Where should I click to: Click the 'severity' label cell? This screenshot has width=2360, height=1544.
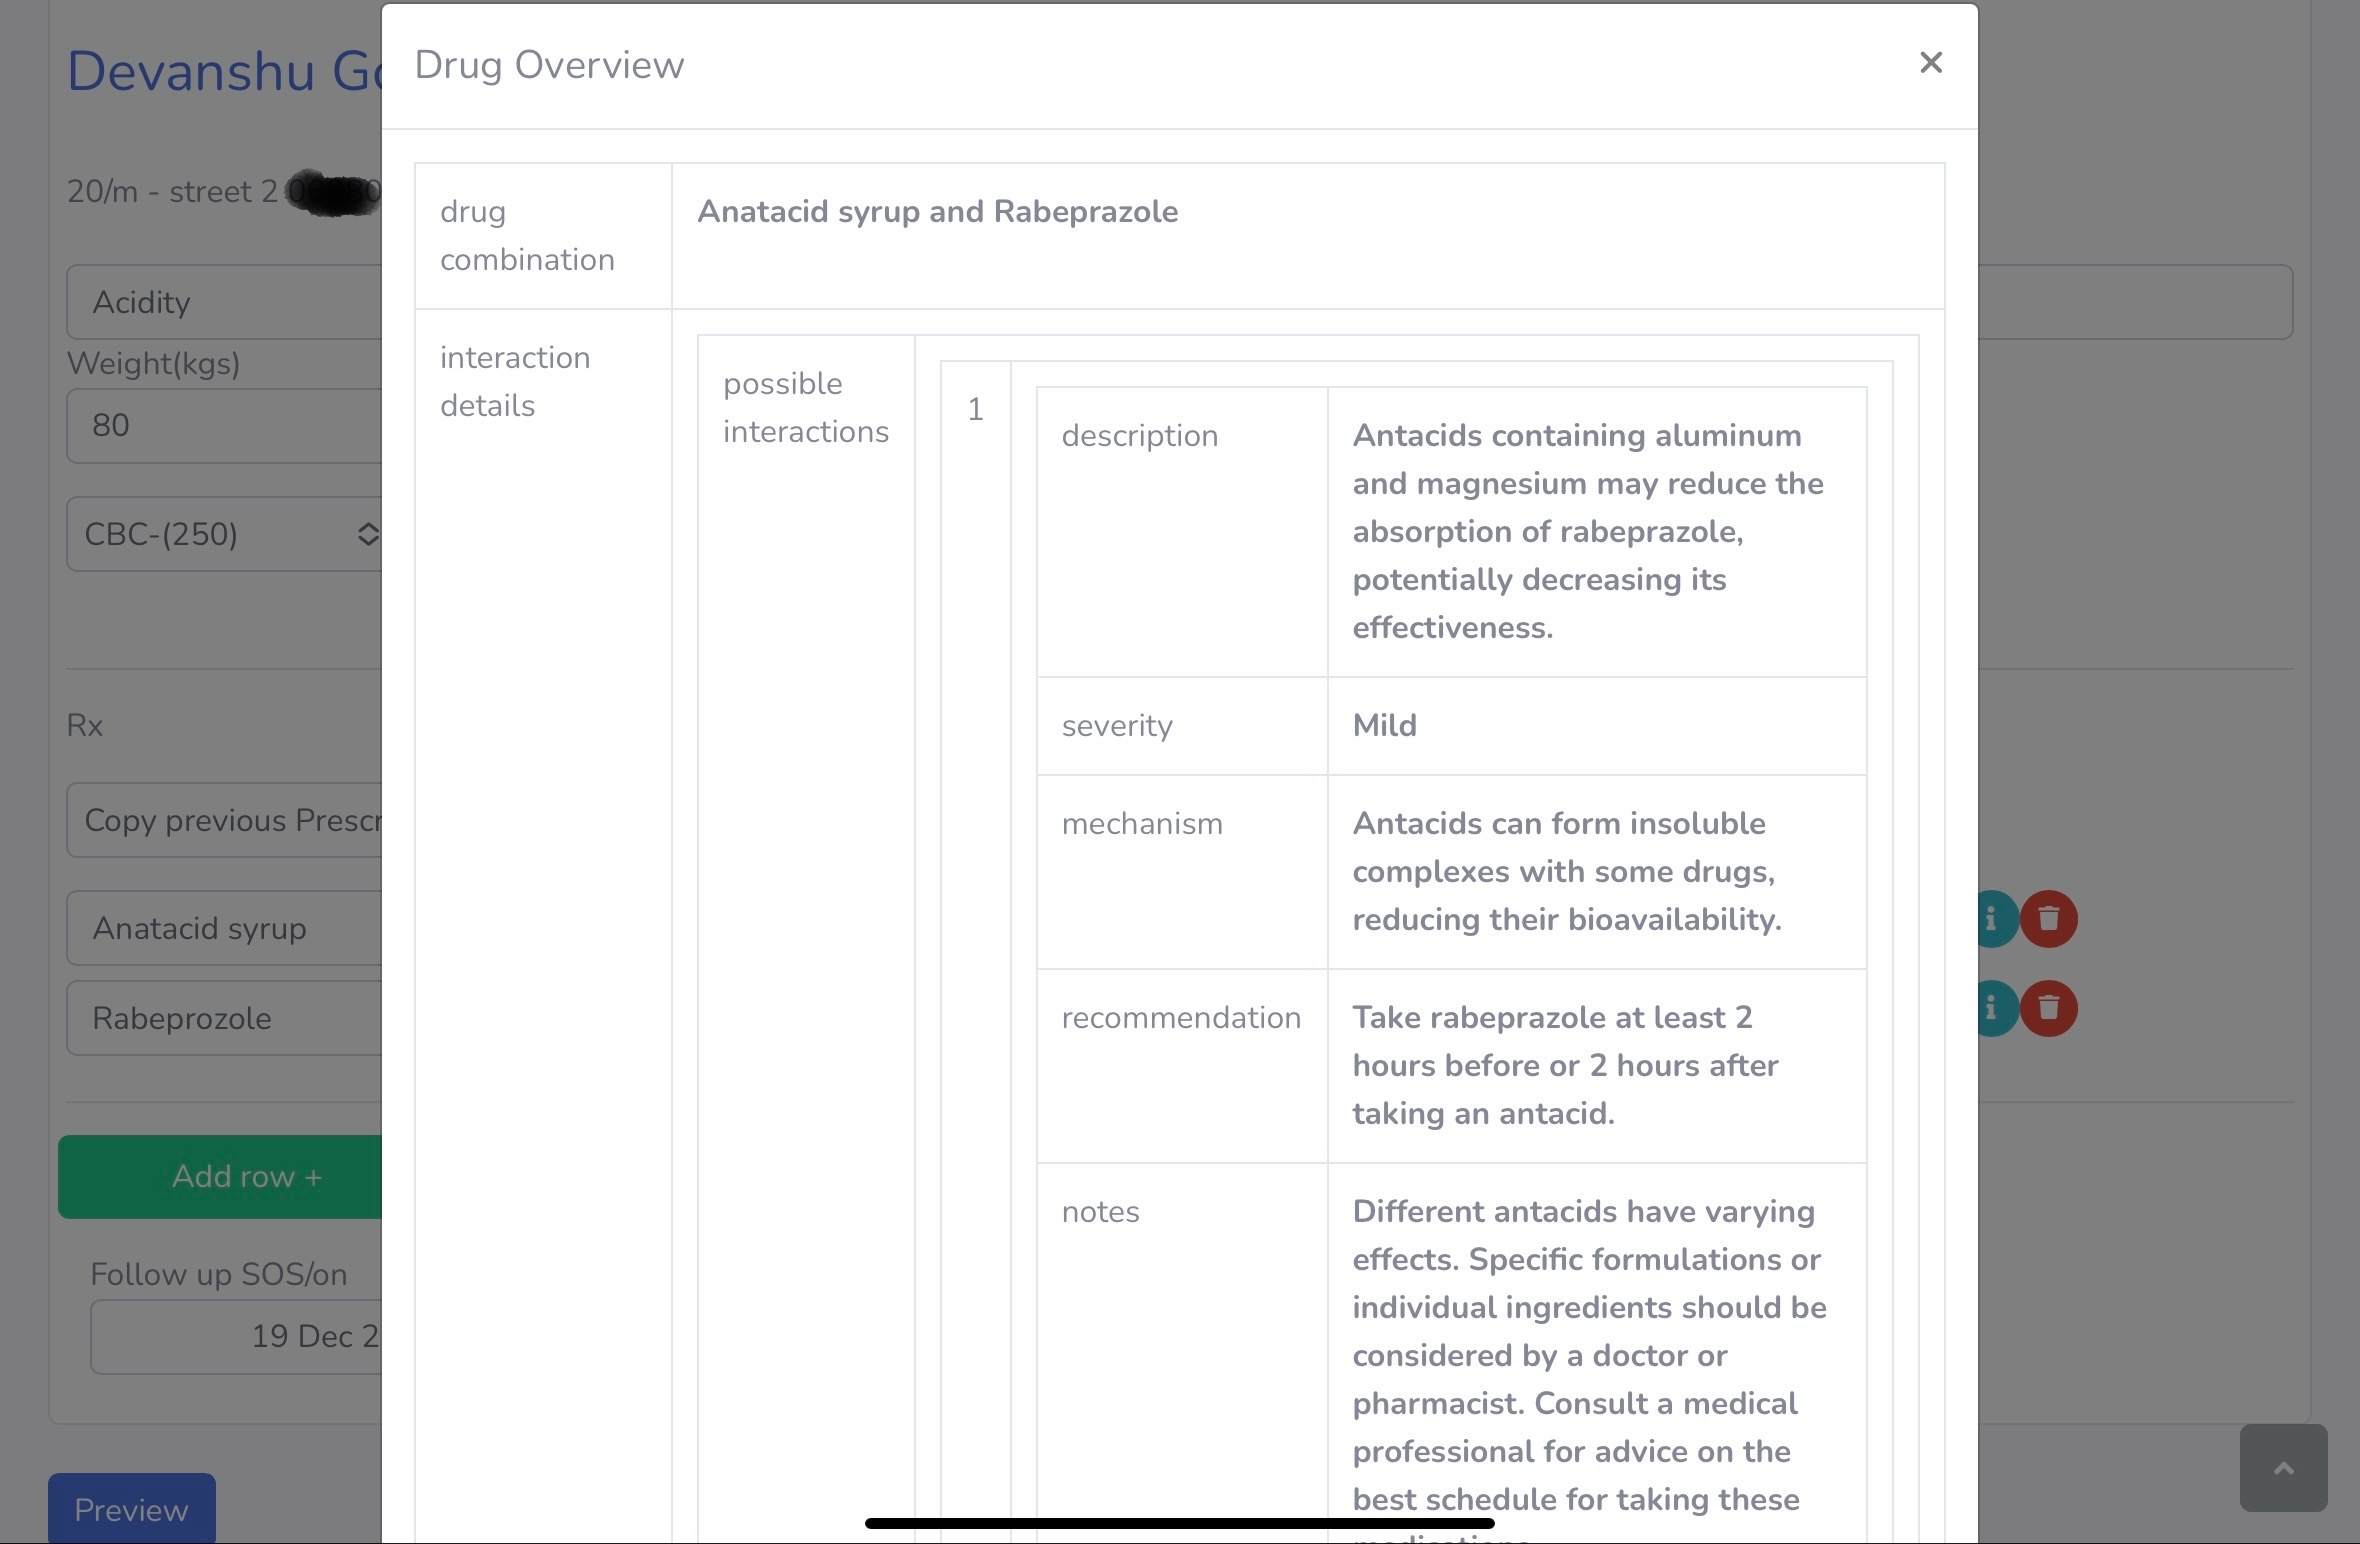(x=1182, y=726)
